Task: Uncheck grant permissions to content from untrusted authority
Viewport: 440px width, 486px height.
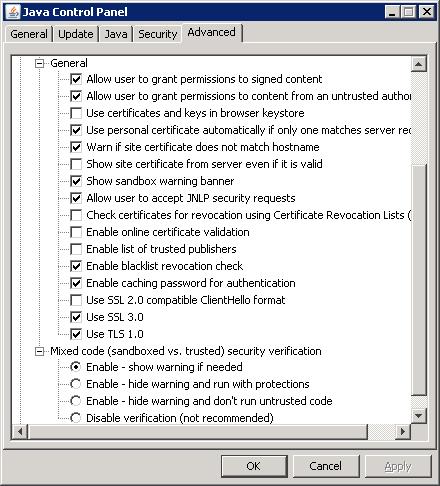Action: click(76, 96)
